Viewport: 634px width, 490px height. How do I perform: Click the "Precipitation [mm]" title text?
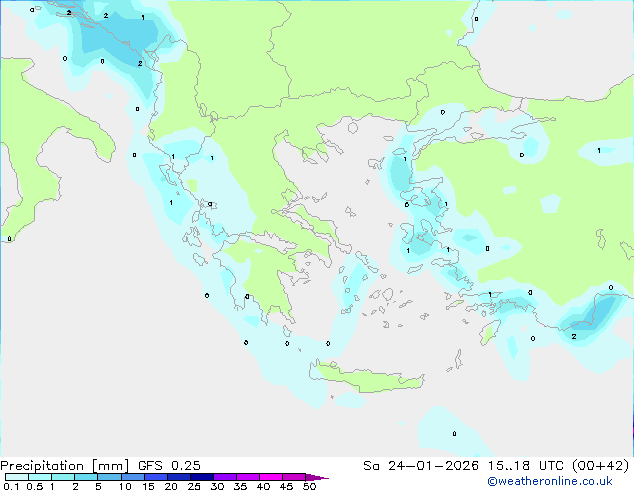coord(65,466)
